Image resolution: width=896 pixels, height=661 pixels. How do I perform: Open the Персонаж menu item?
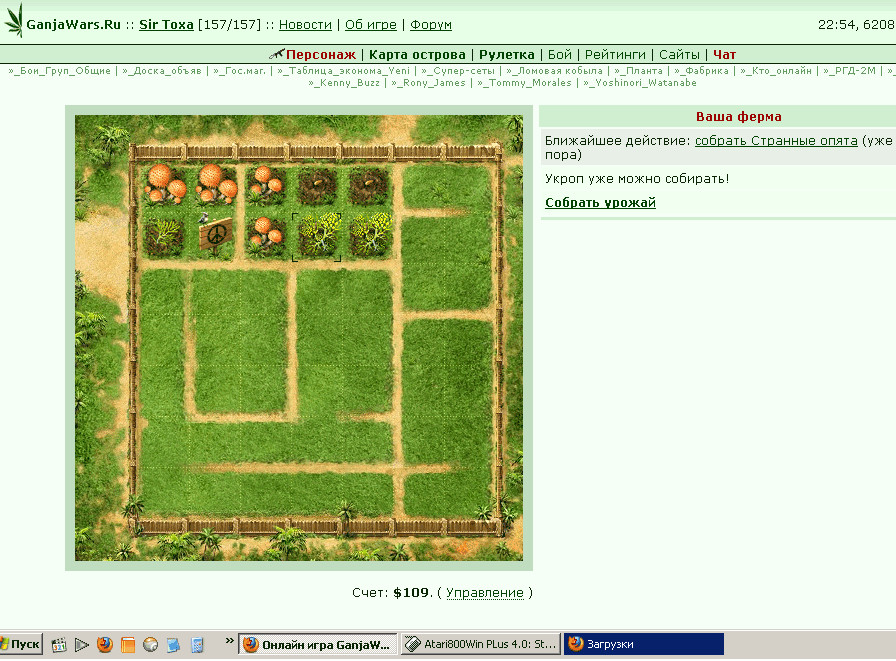point(321,55)
